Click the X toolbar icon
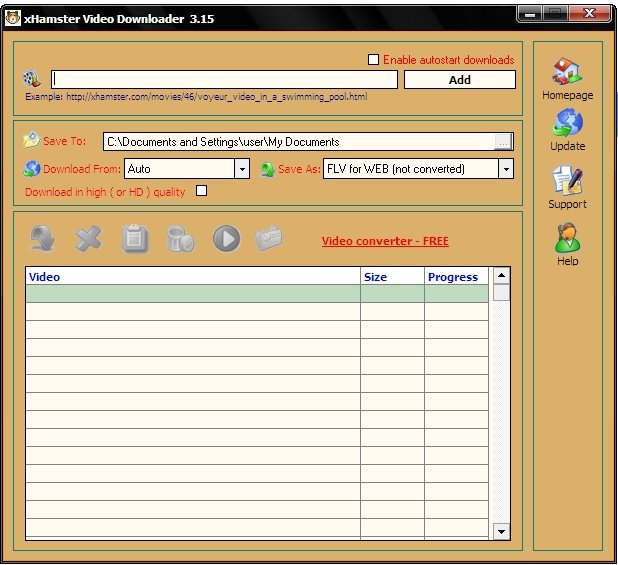 88,239
